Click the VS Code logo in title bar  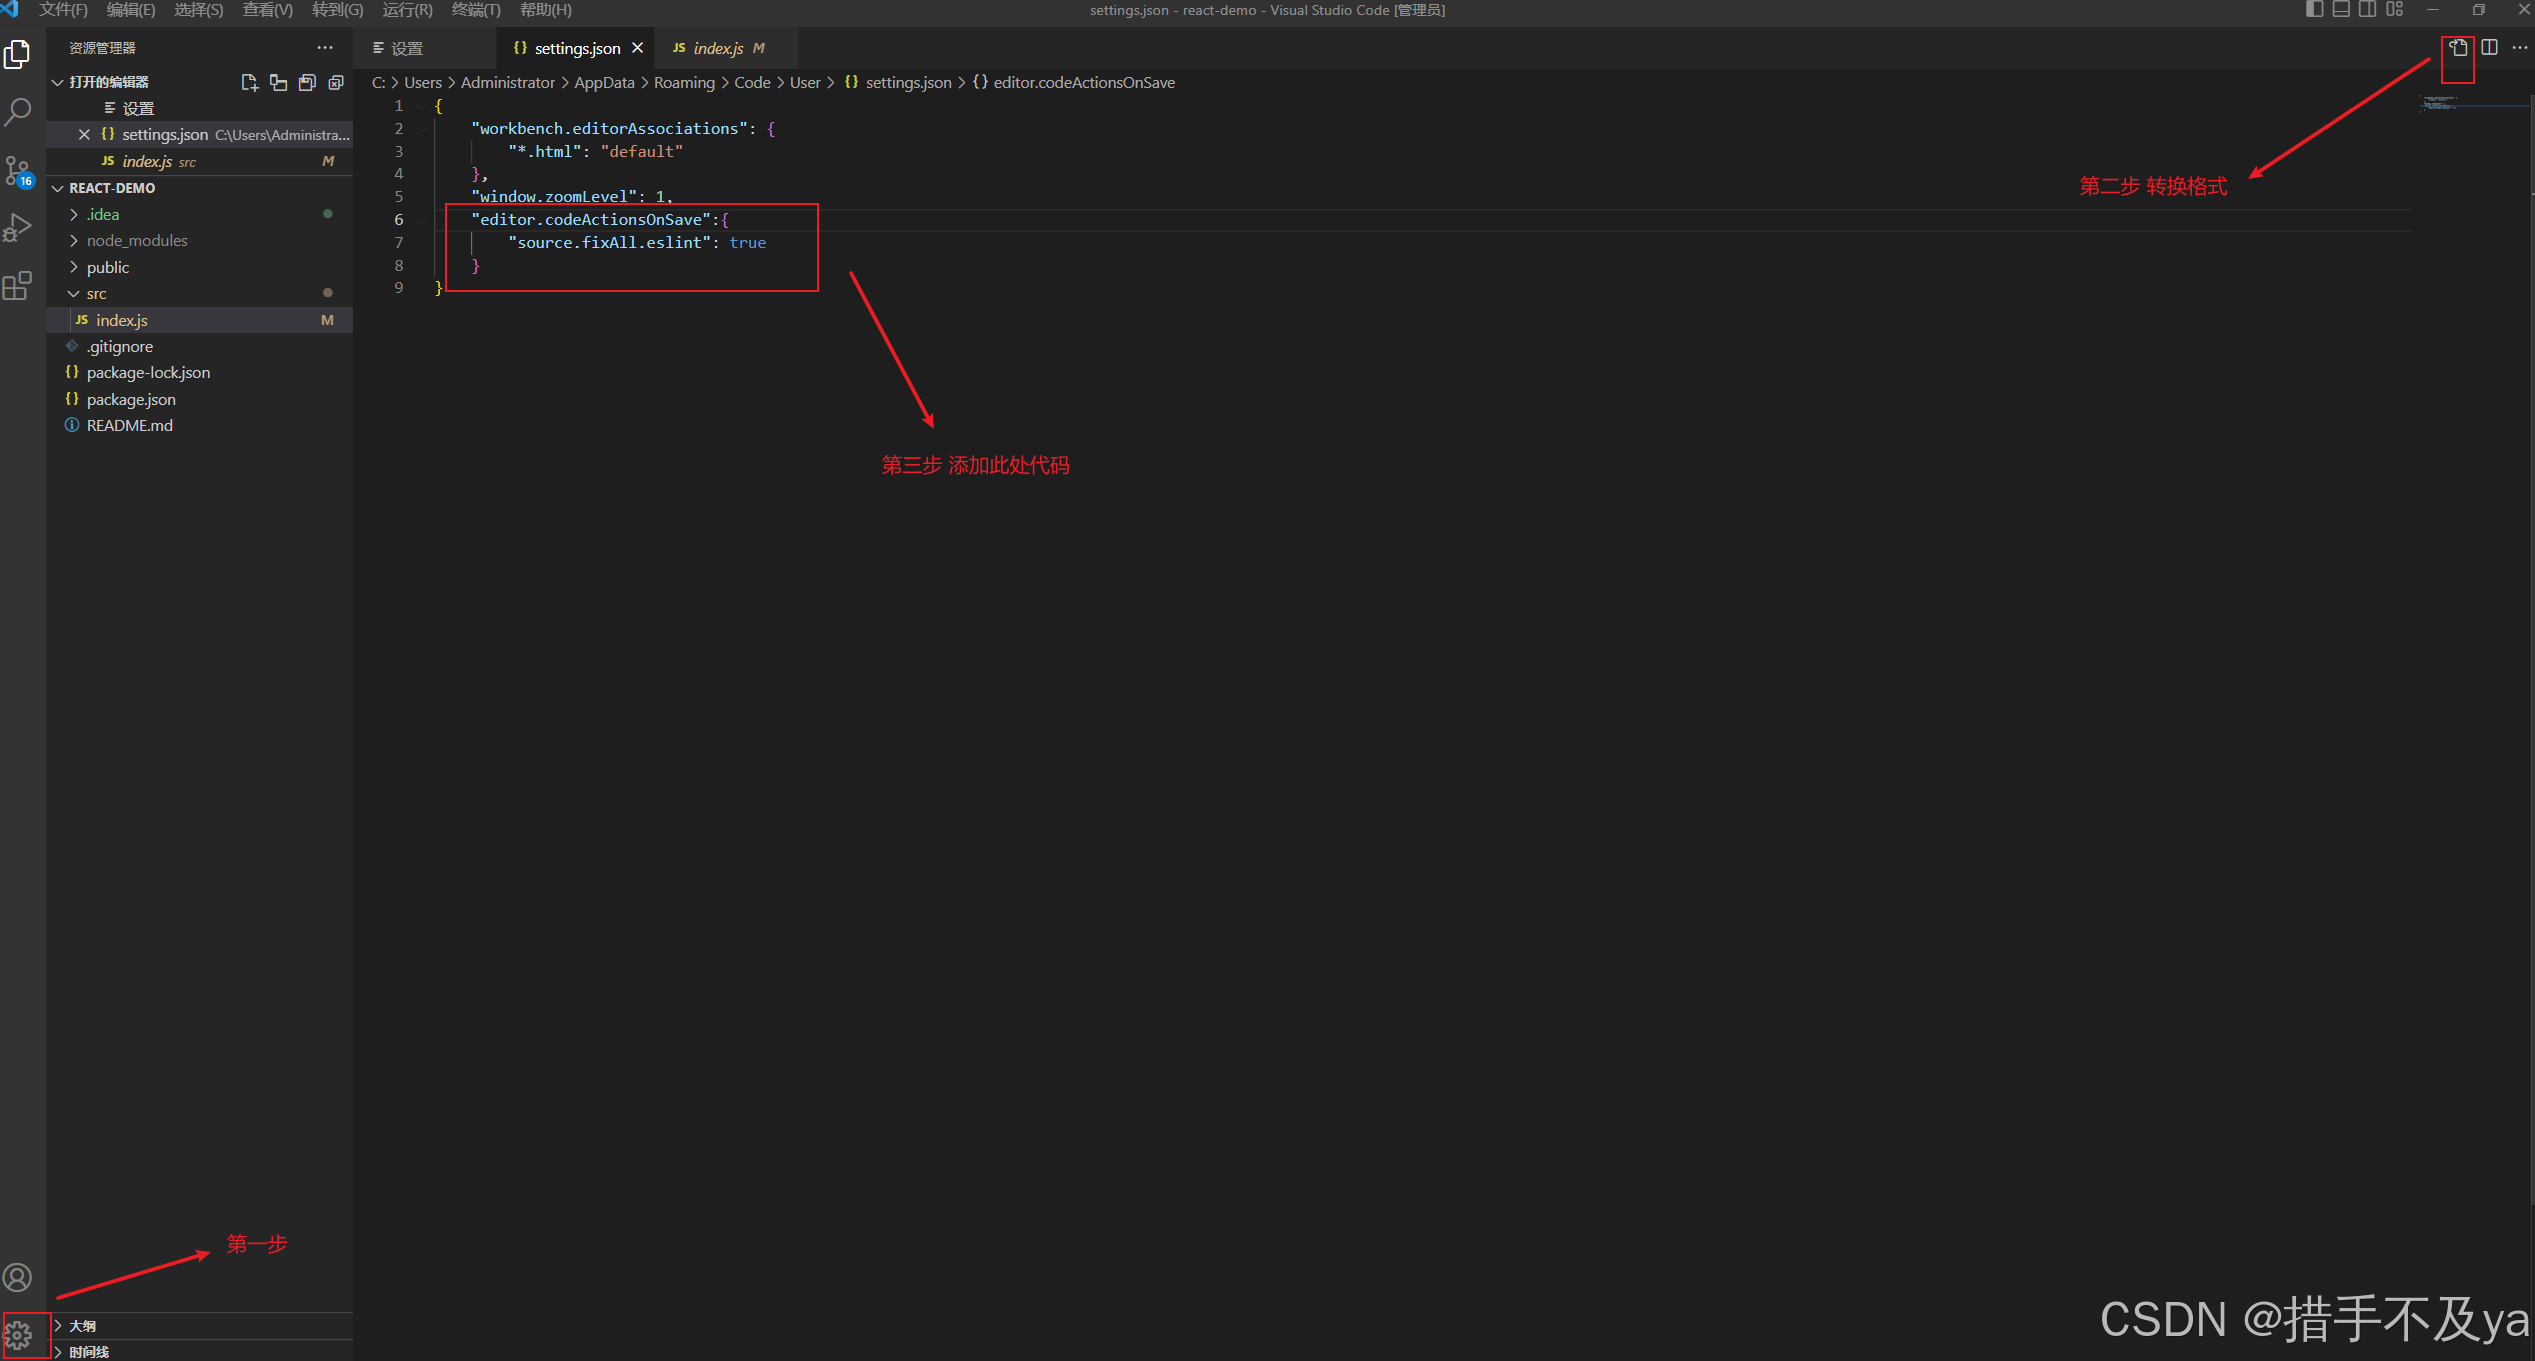click(10, 10)
